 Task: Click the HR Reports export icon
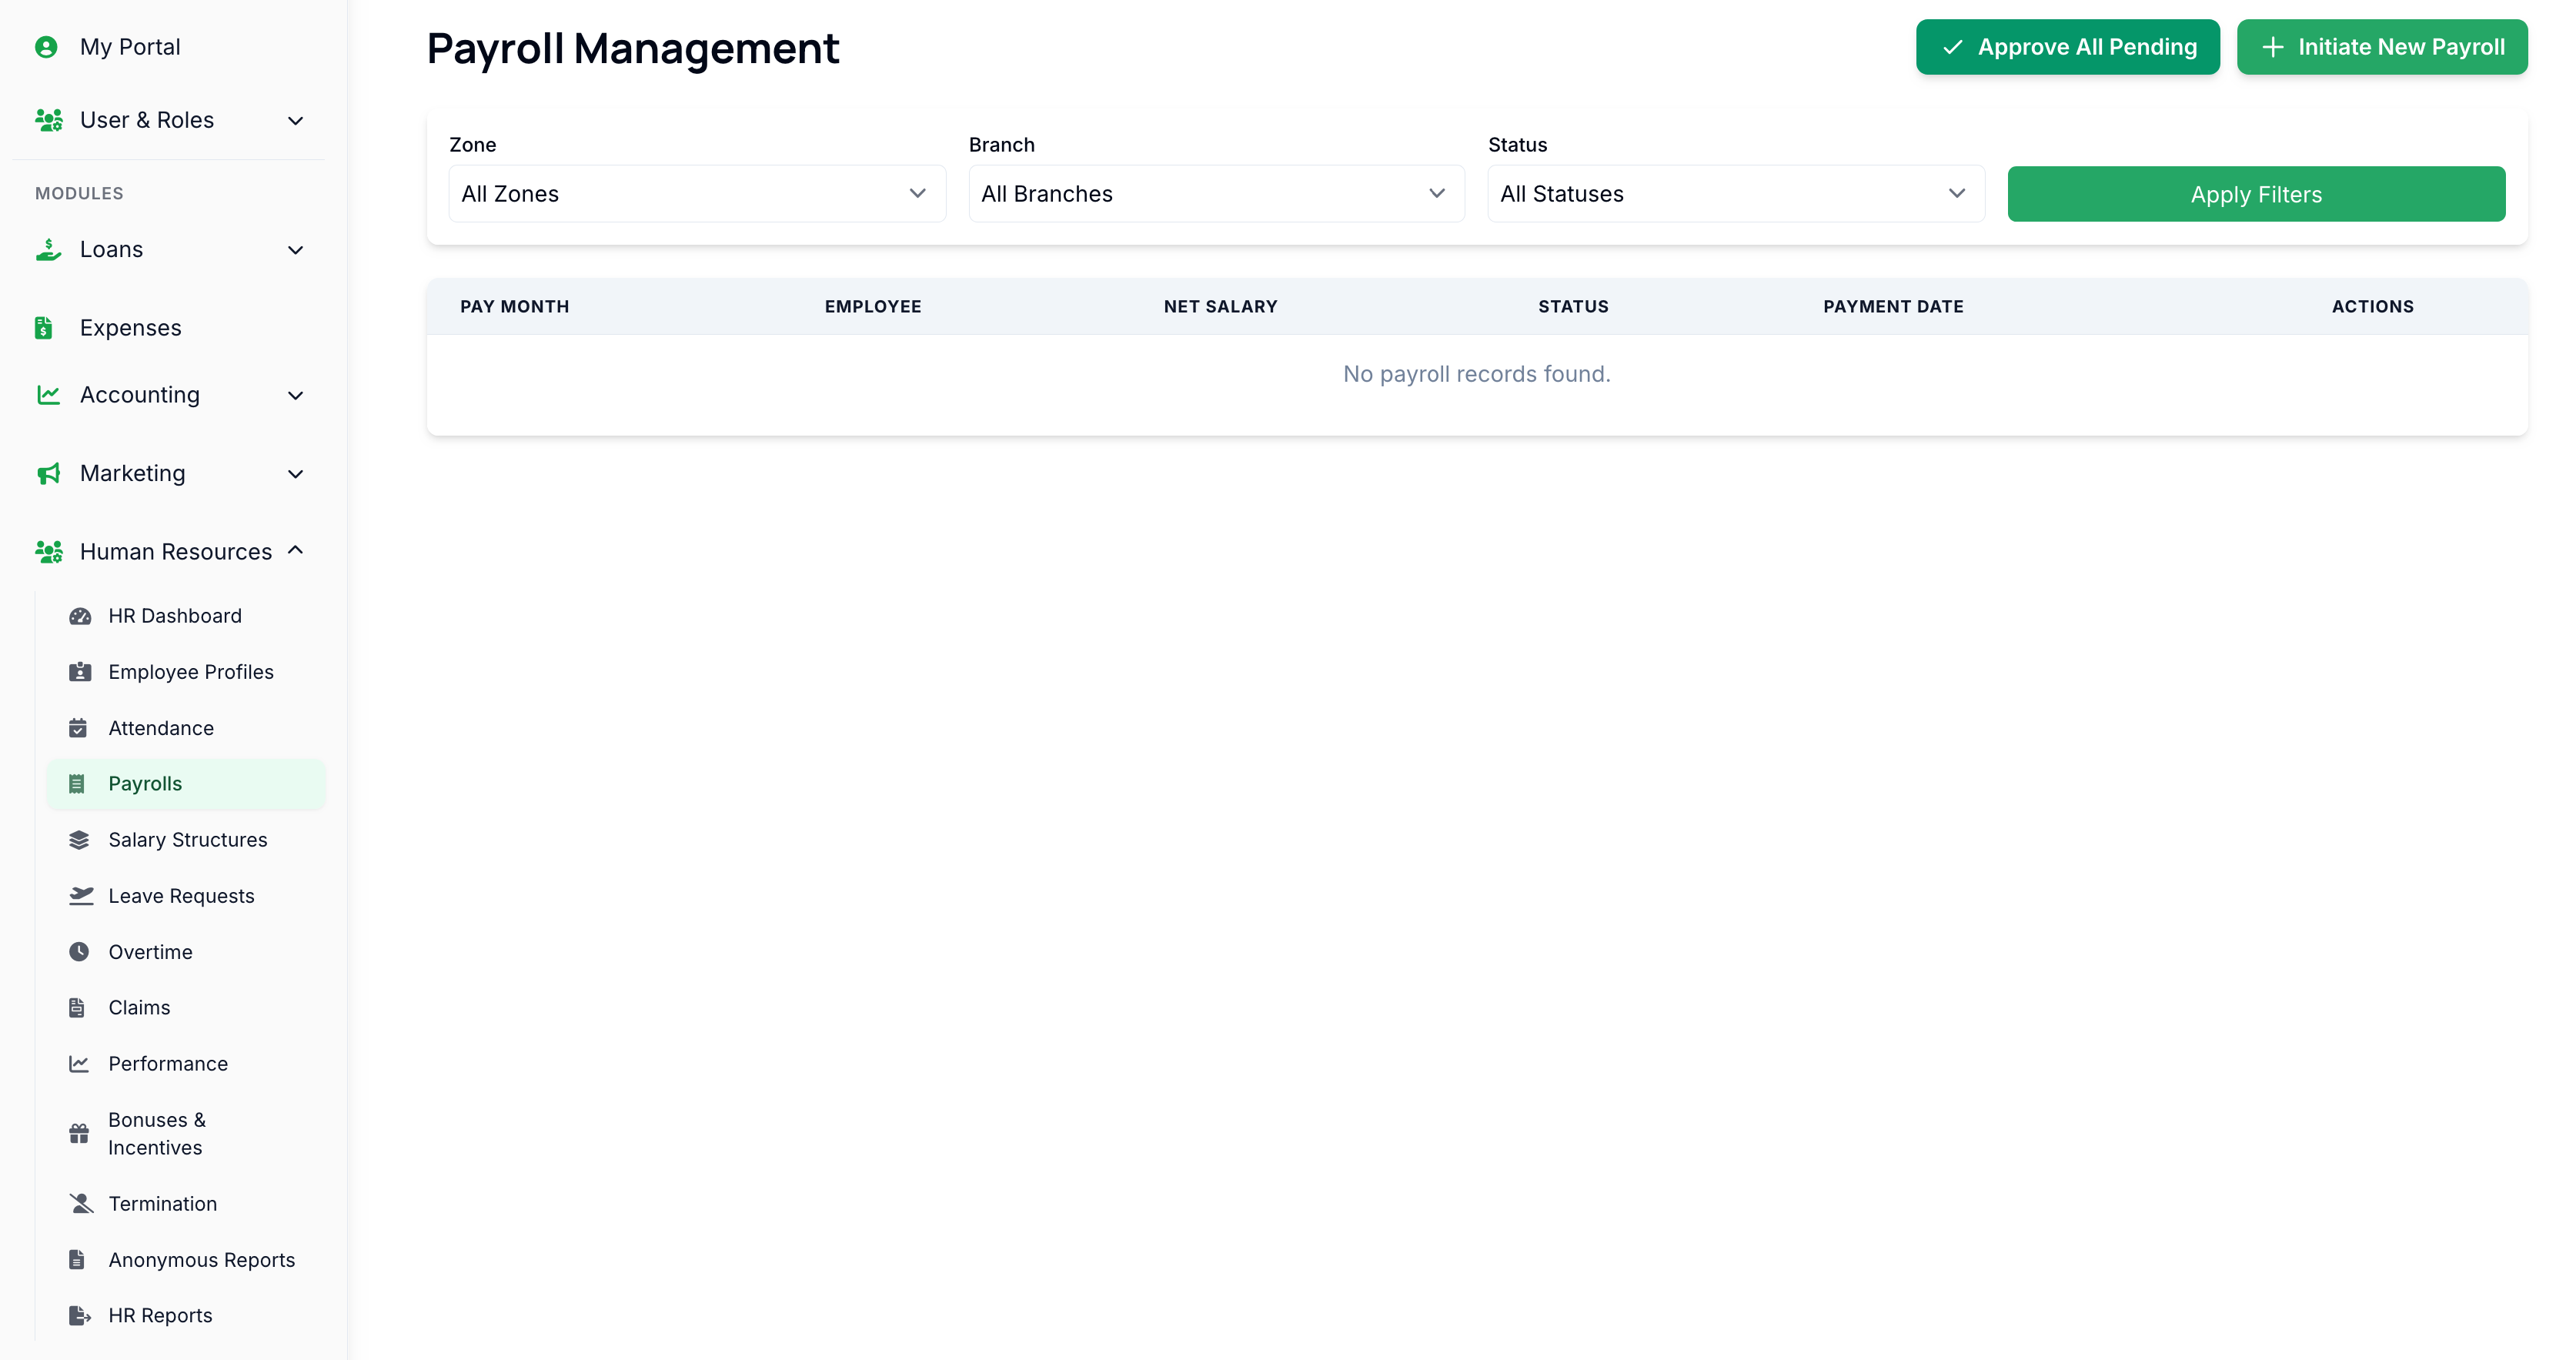pos(80,1315)
